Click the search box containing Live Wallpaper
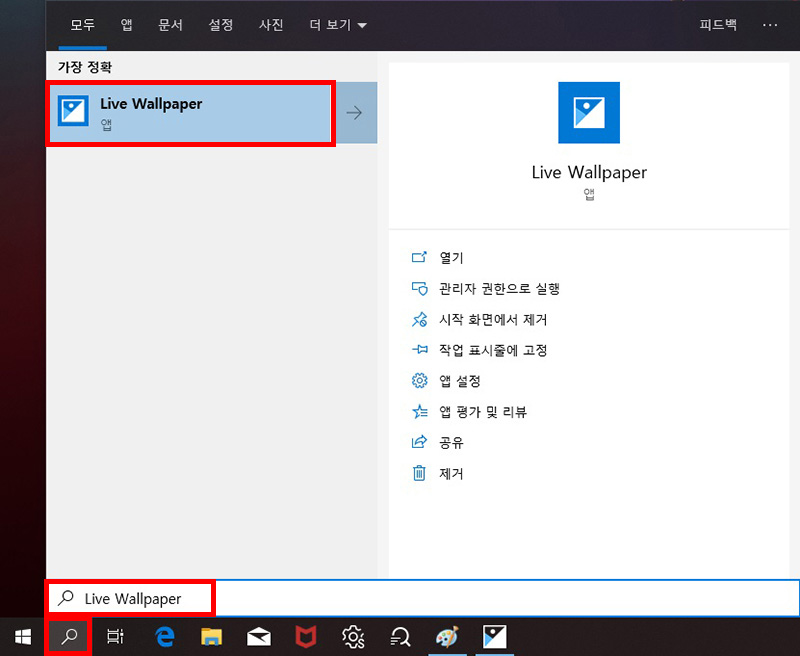 tap(422, 598)
